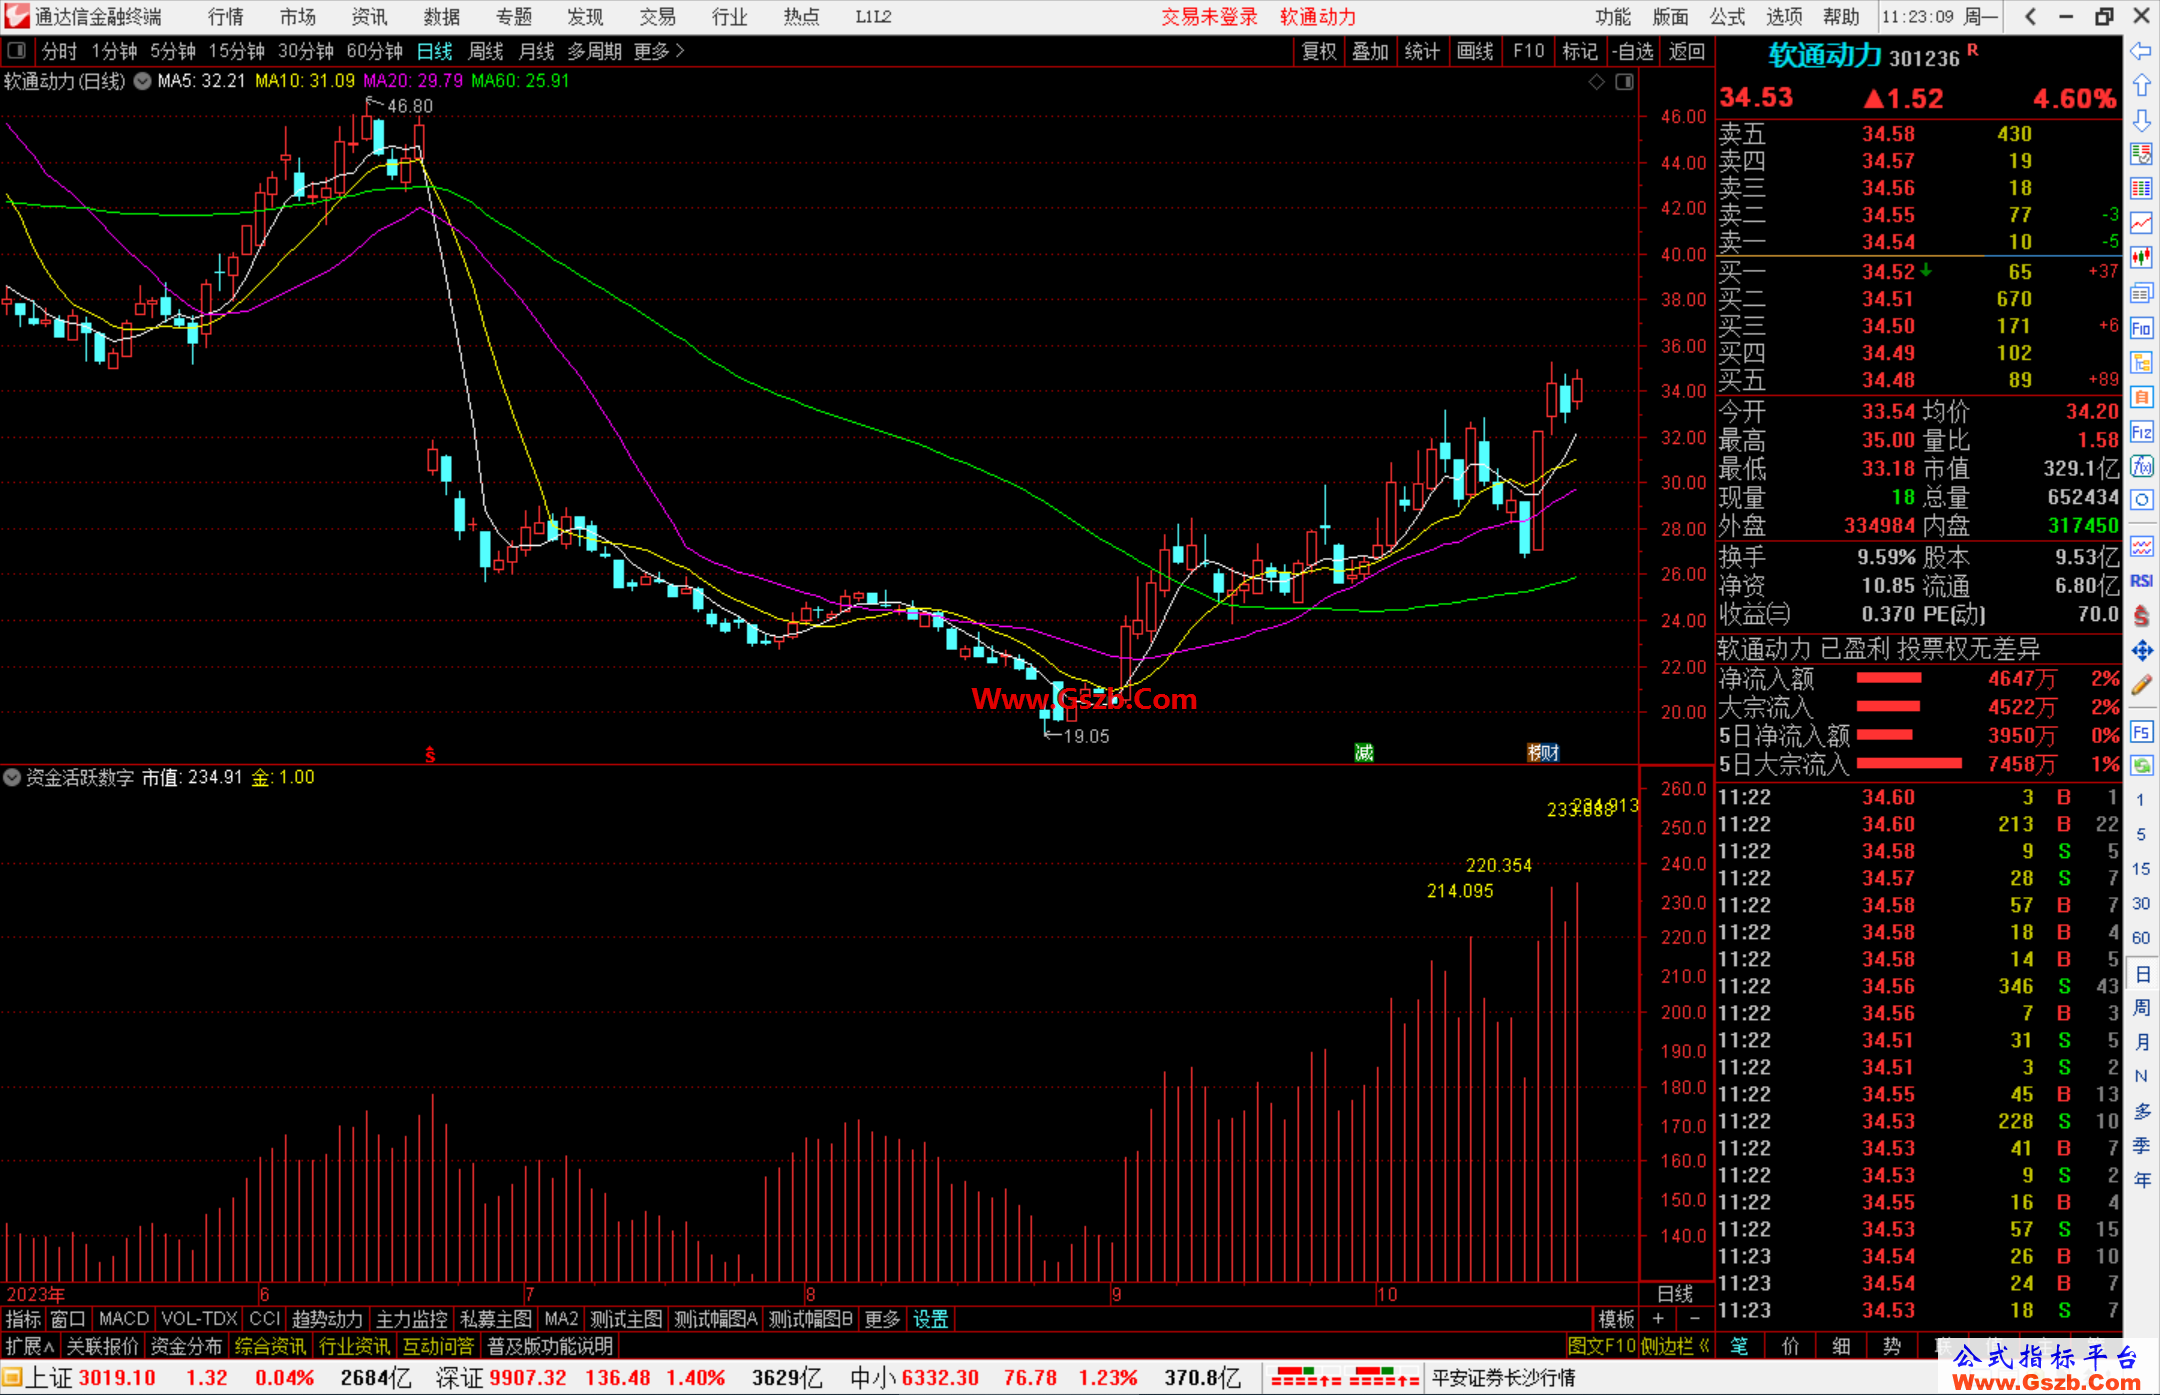Open the 资讯 menu

[370, 17]
